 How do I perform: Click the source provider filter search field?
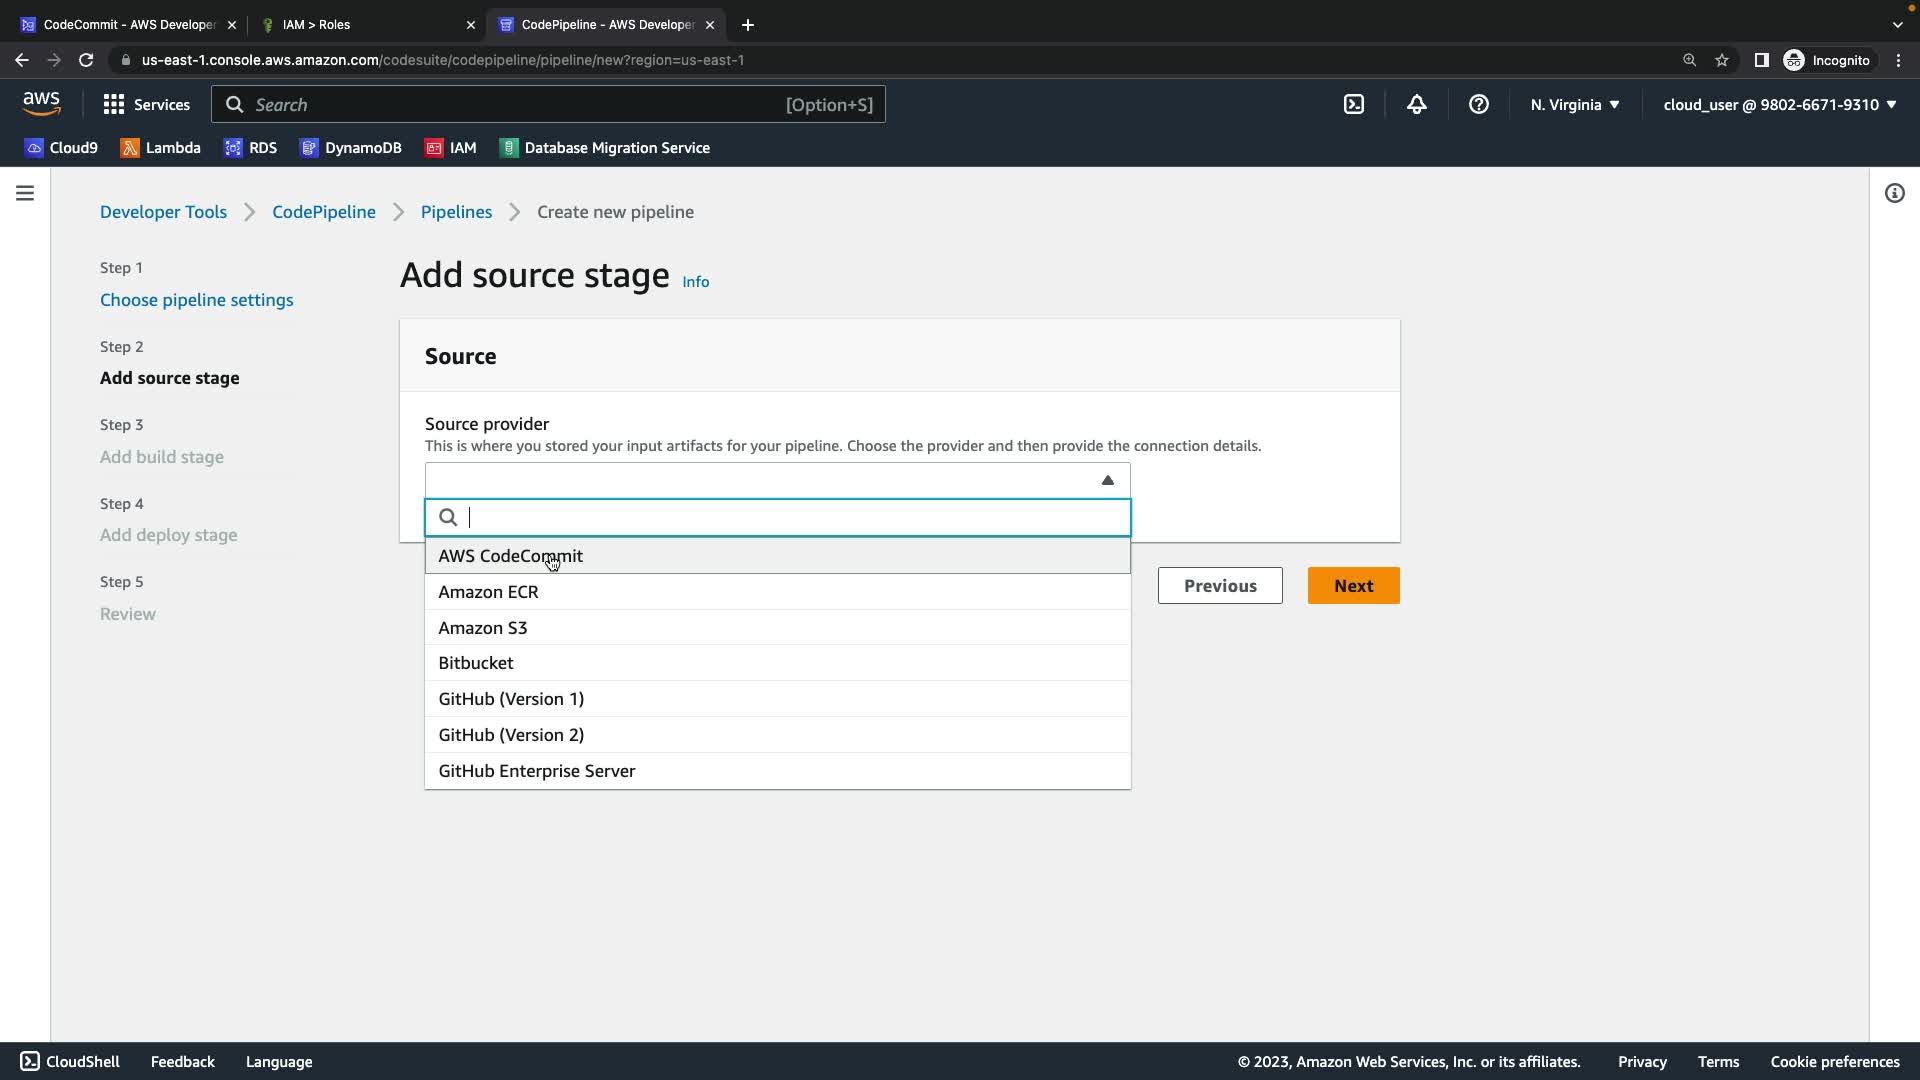790,517
